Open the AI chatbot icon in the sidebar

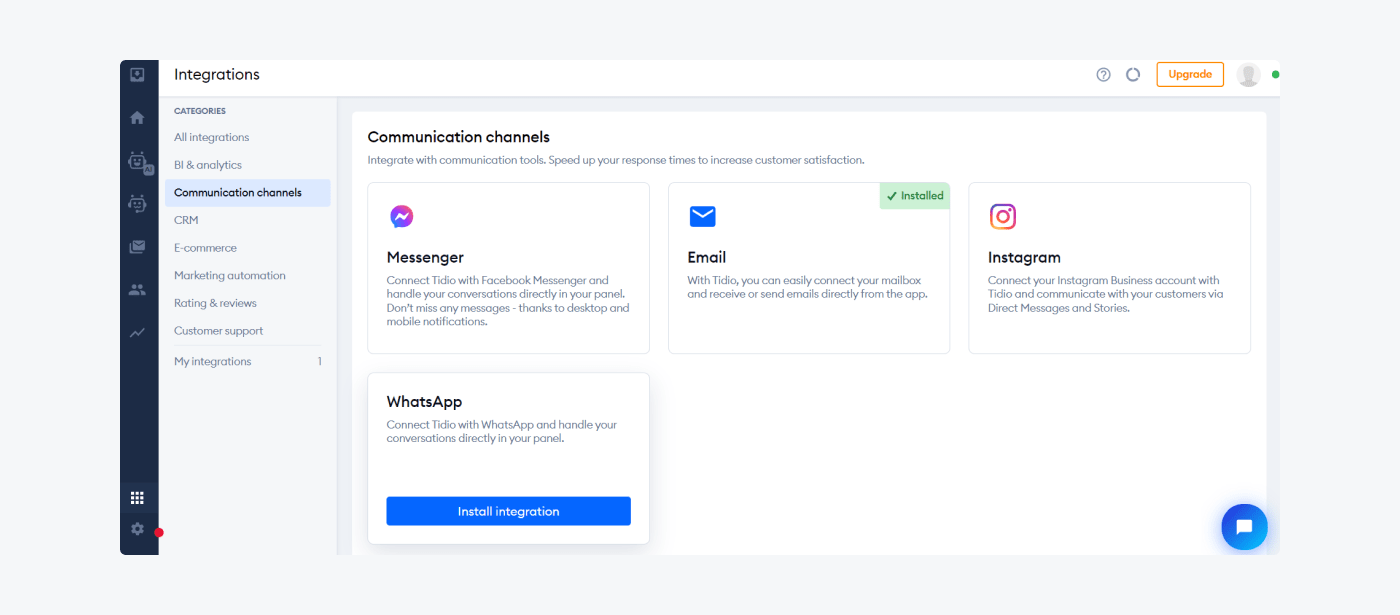pos(139,162)
